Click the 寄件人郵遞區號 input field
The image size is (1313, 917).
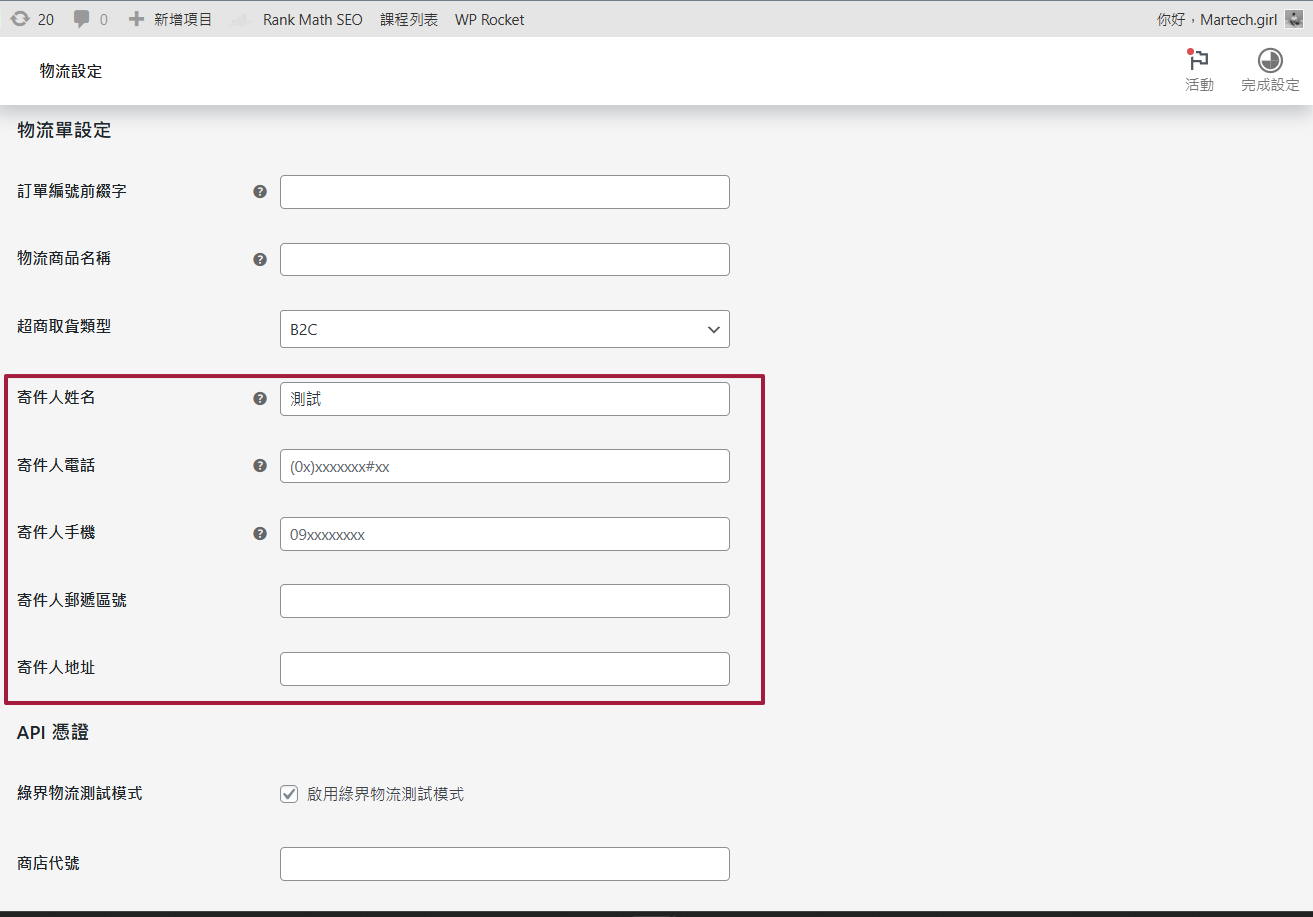(504, 601)
